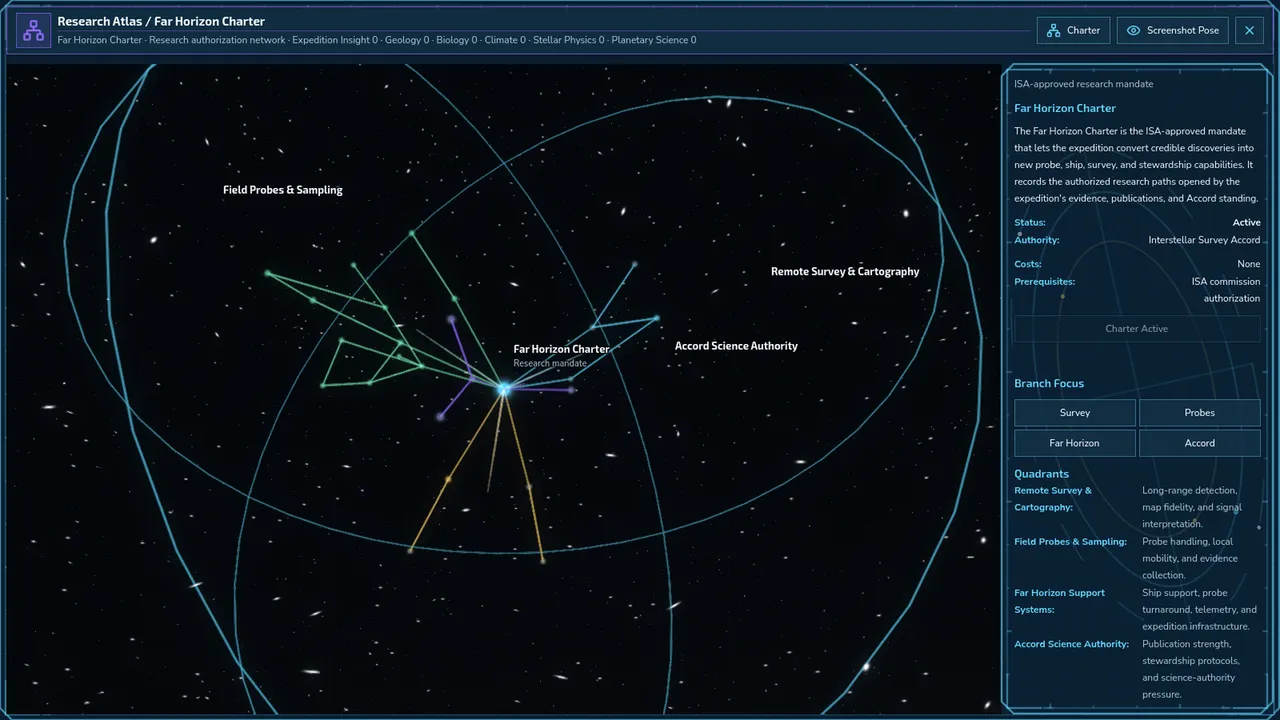Click the Far Horizon Support Systems quadrant entry
Screen dimensions: 1280x720
tap(1137, 610)
